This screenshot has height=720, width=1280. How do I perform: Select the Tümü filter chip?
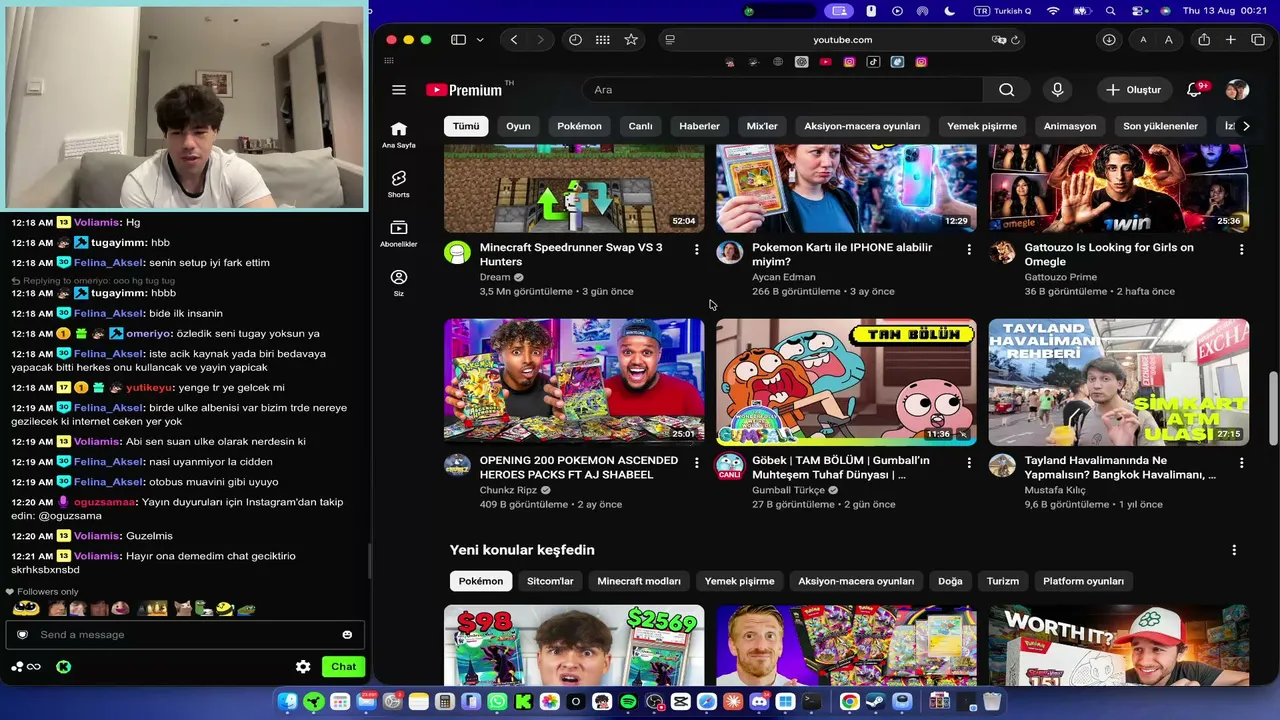pyautogui.click(x=466, y=126)
